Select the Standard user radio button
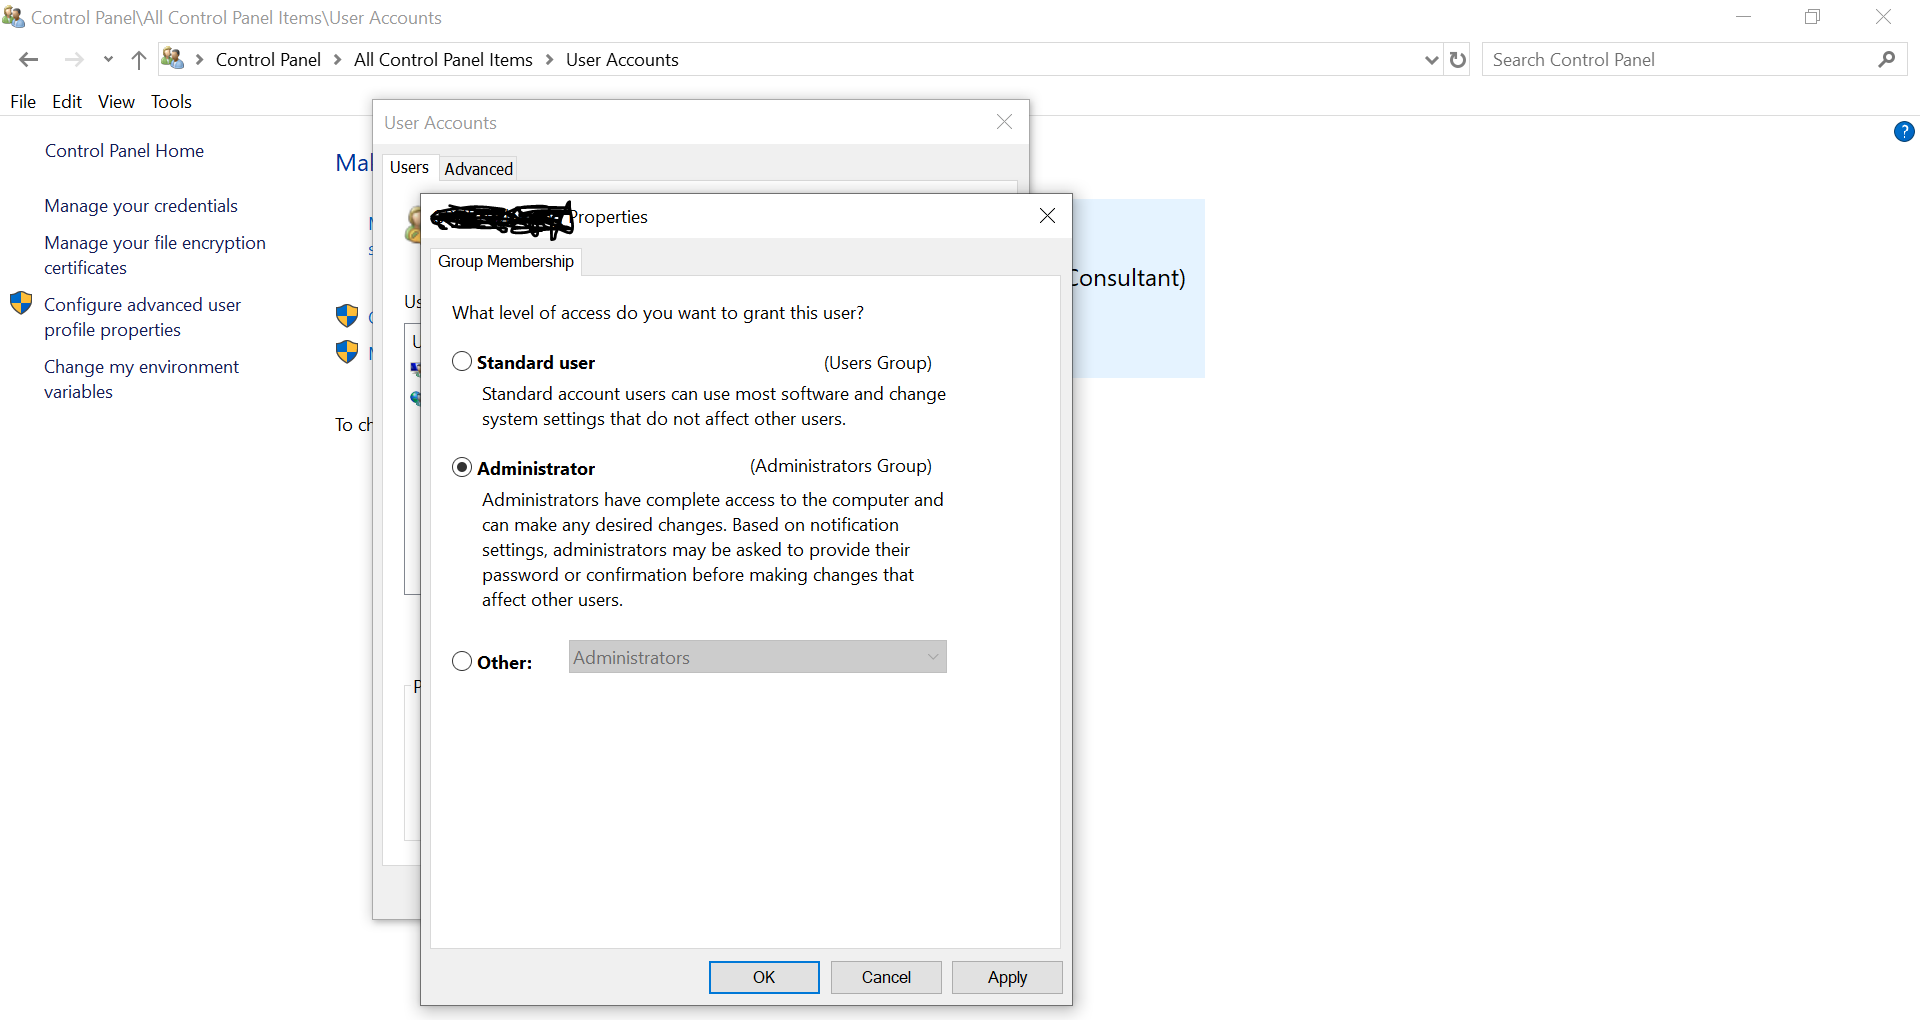The height and width of the screenshot is (1020, 1920). 462,362
